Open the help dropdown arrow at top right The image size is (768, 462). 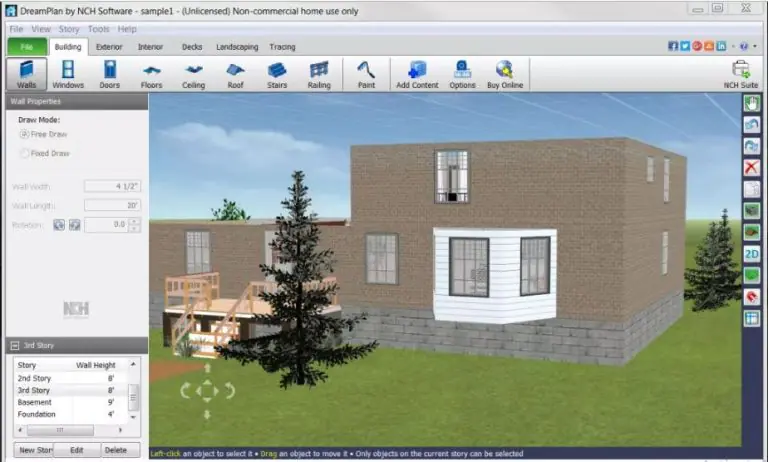pos(755,46)
